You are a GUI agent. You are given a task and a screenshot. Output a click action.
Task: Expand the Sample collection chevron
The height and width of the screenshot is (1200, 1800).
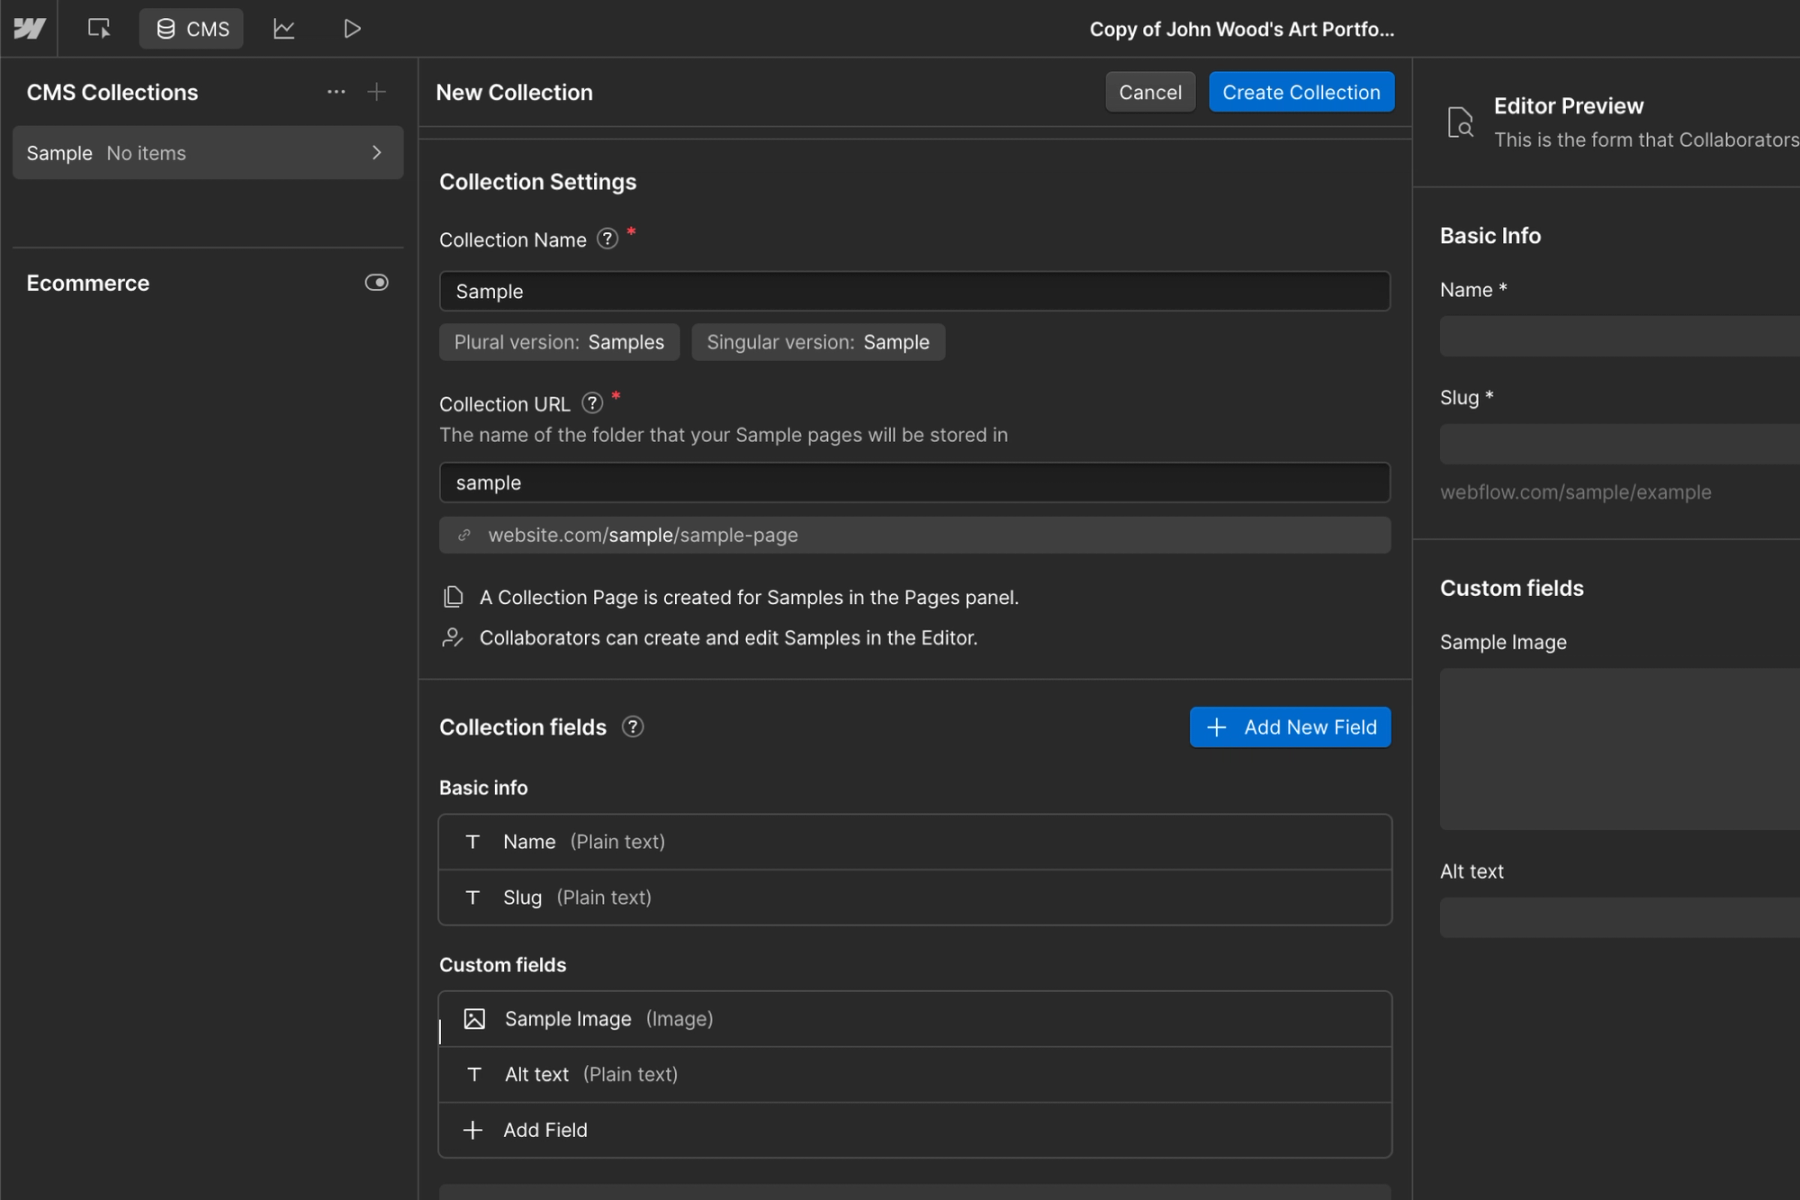point(377,153)
